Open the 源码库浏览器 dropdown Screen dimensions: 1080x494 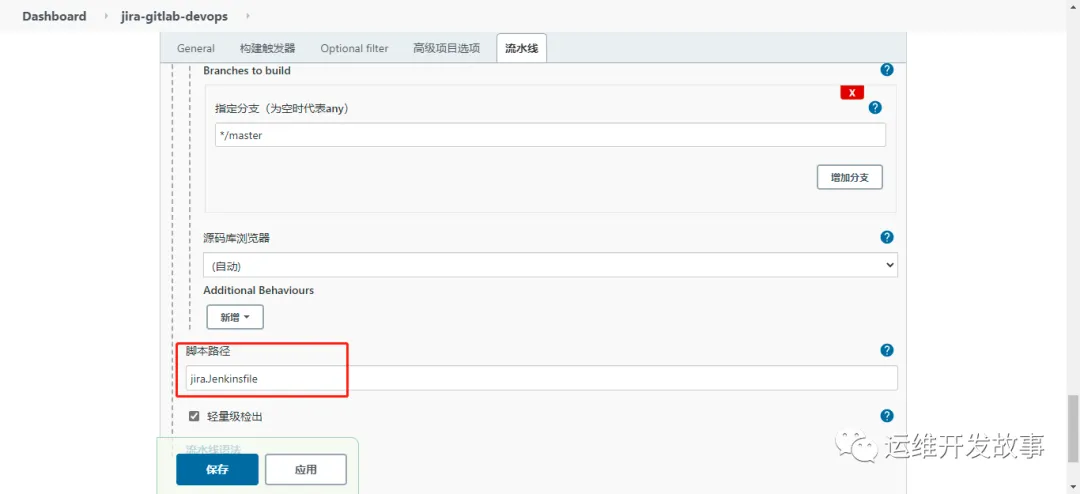pyautogui.click(x=550, y=265)
